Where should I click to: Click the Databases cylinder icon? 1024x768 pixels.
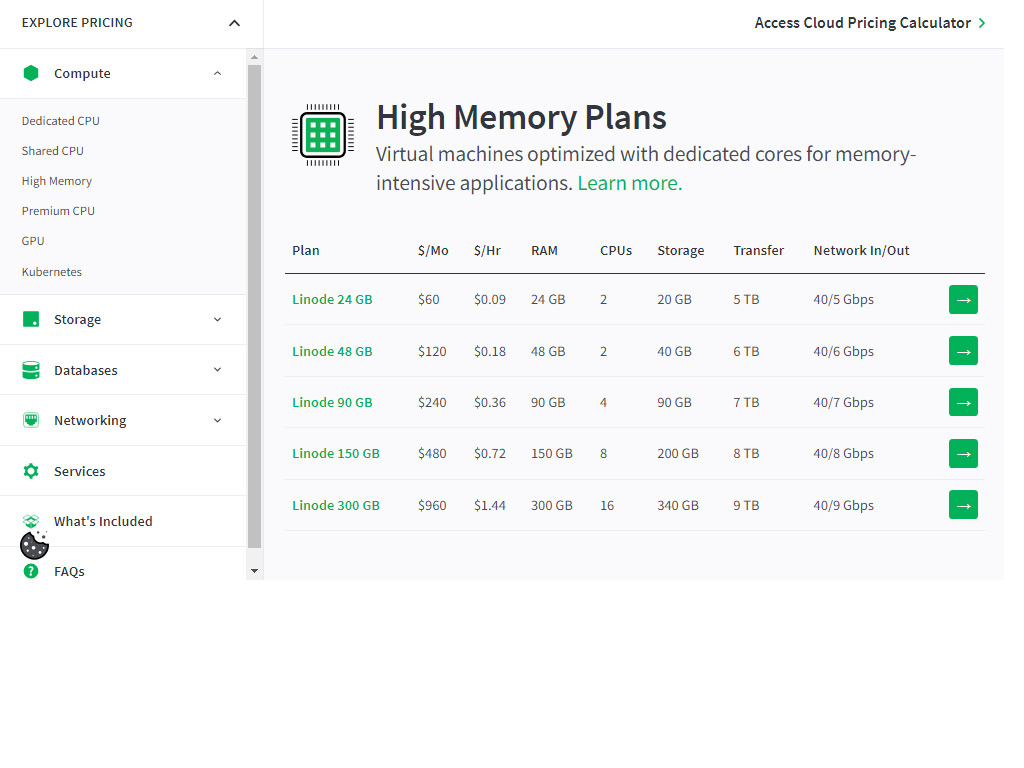pos(31,370)
